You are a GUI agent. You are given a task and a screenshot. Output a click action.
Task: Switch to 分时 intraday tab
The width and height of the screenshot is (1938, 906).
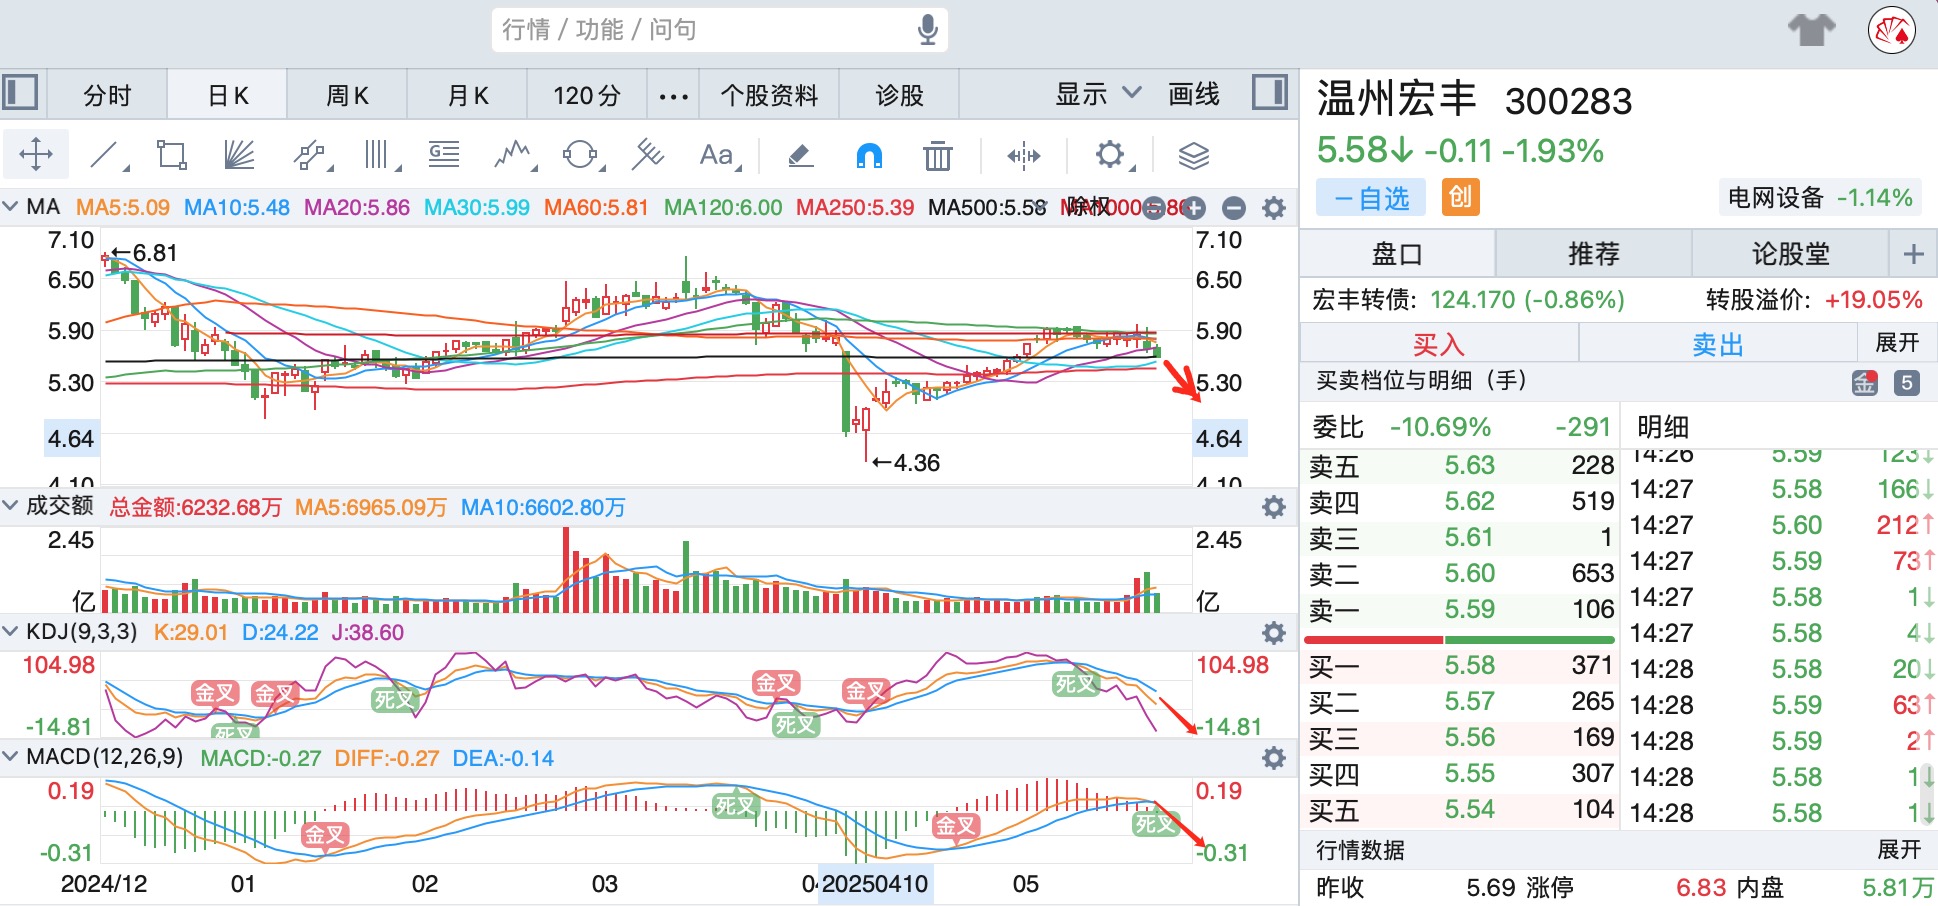(107, 95)
